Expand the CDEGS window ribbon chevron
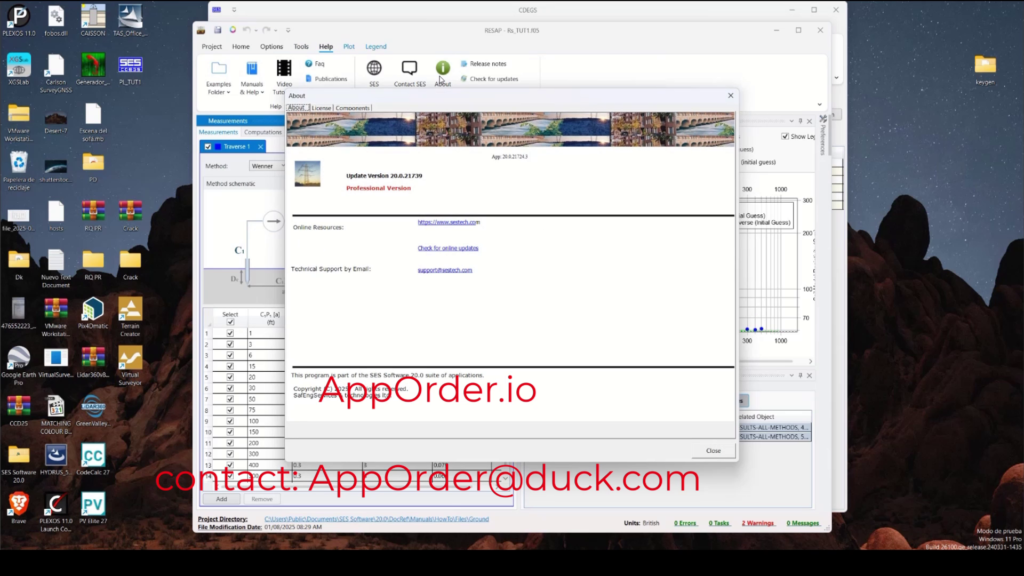1024x576 pixels. click(837, 78)
